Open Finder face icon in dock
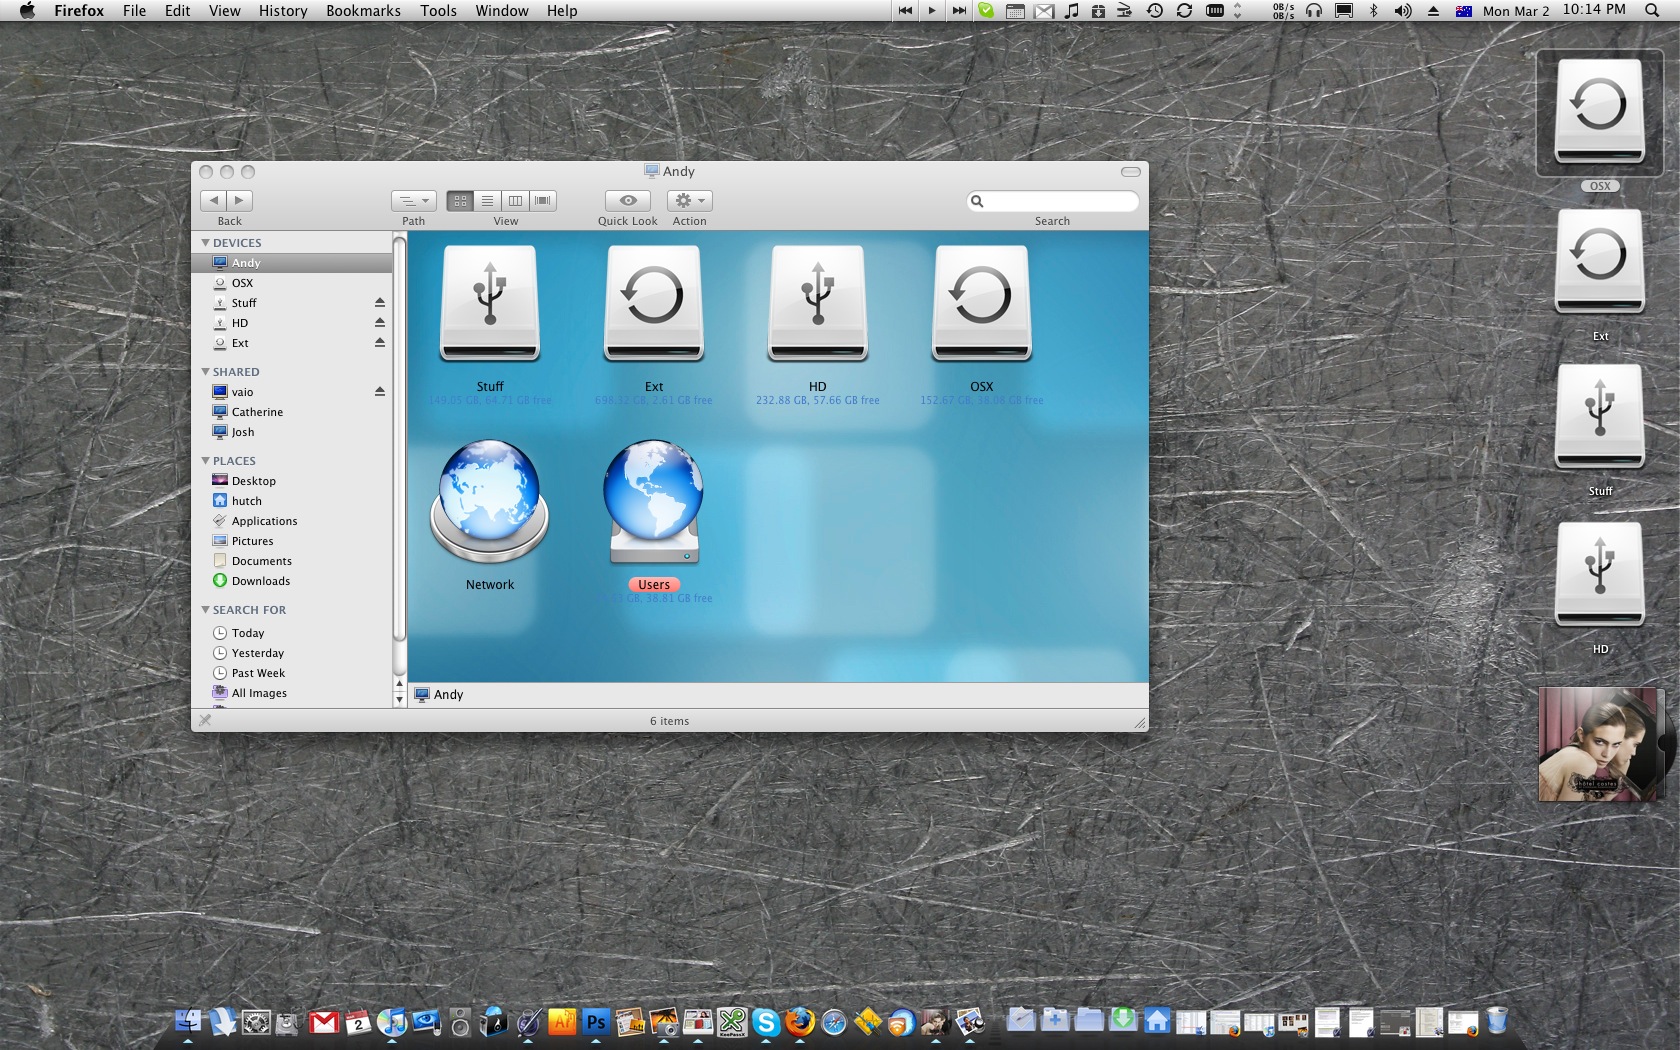 (x=188, y=1022)
